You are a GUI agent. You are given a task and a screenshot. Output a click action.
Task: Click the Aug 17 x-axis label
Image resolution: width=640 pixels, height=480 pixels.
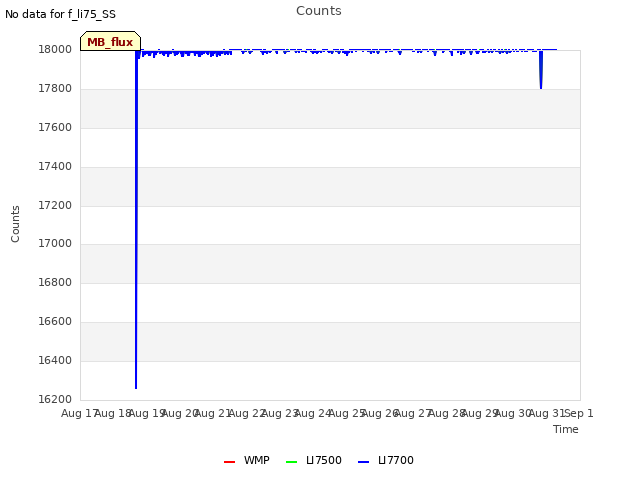79,413
